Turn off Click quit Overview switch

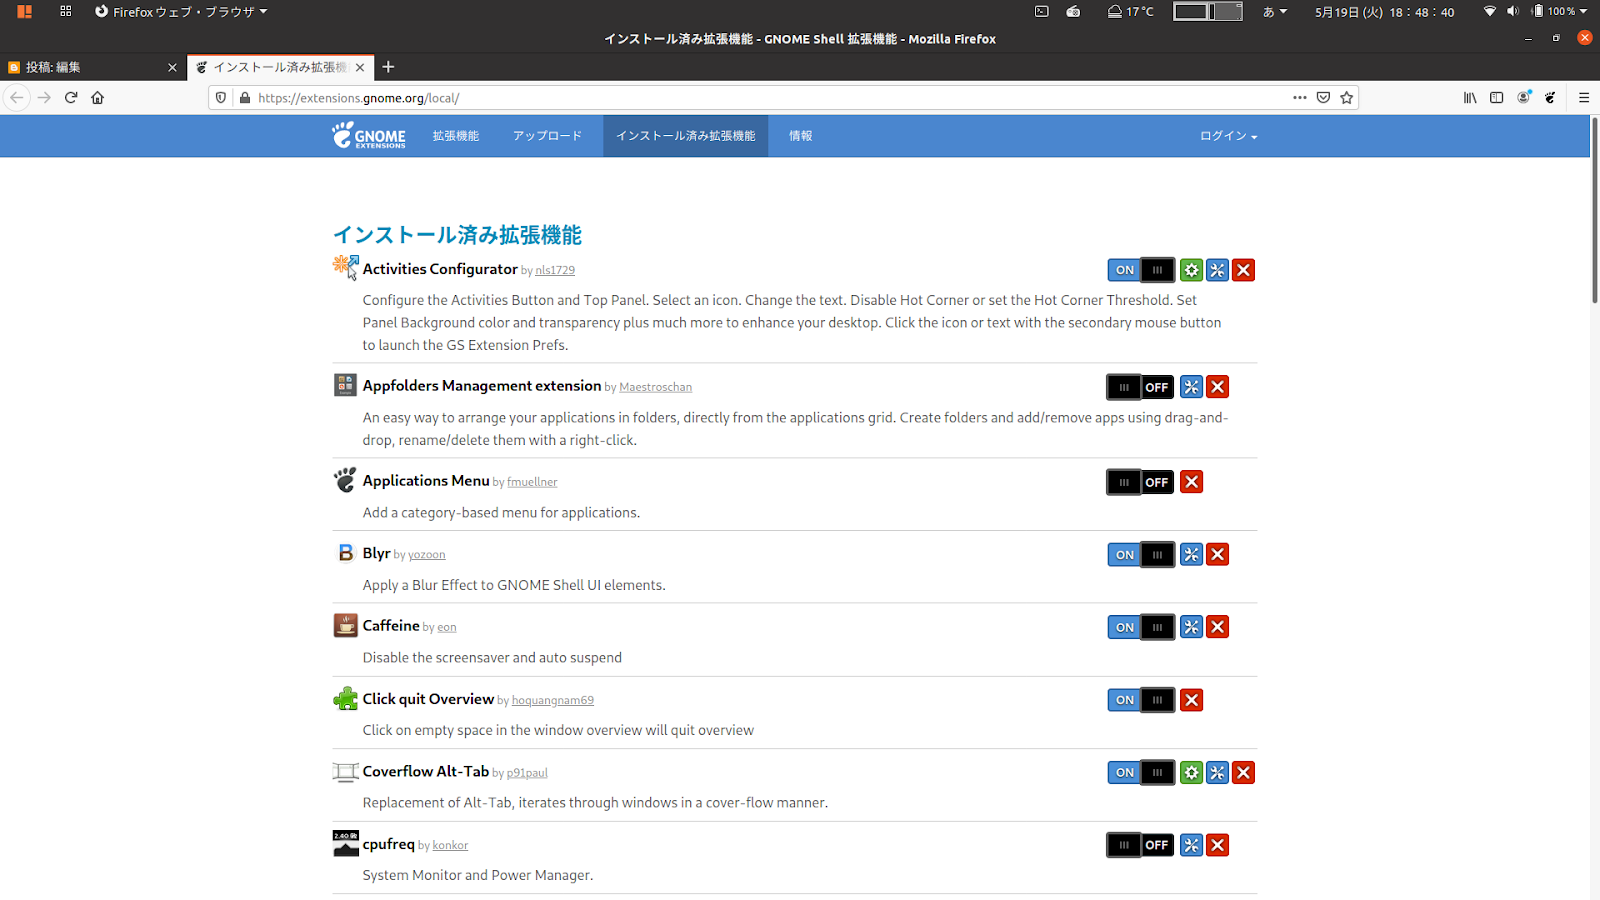1141,700
